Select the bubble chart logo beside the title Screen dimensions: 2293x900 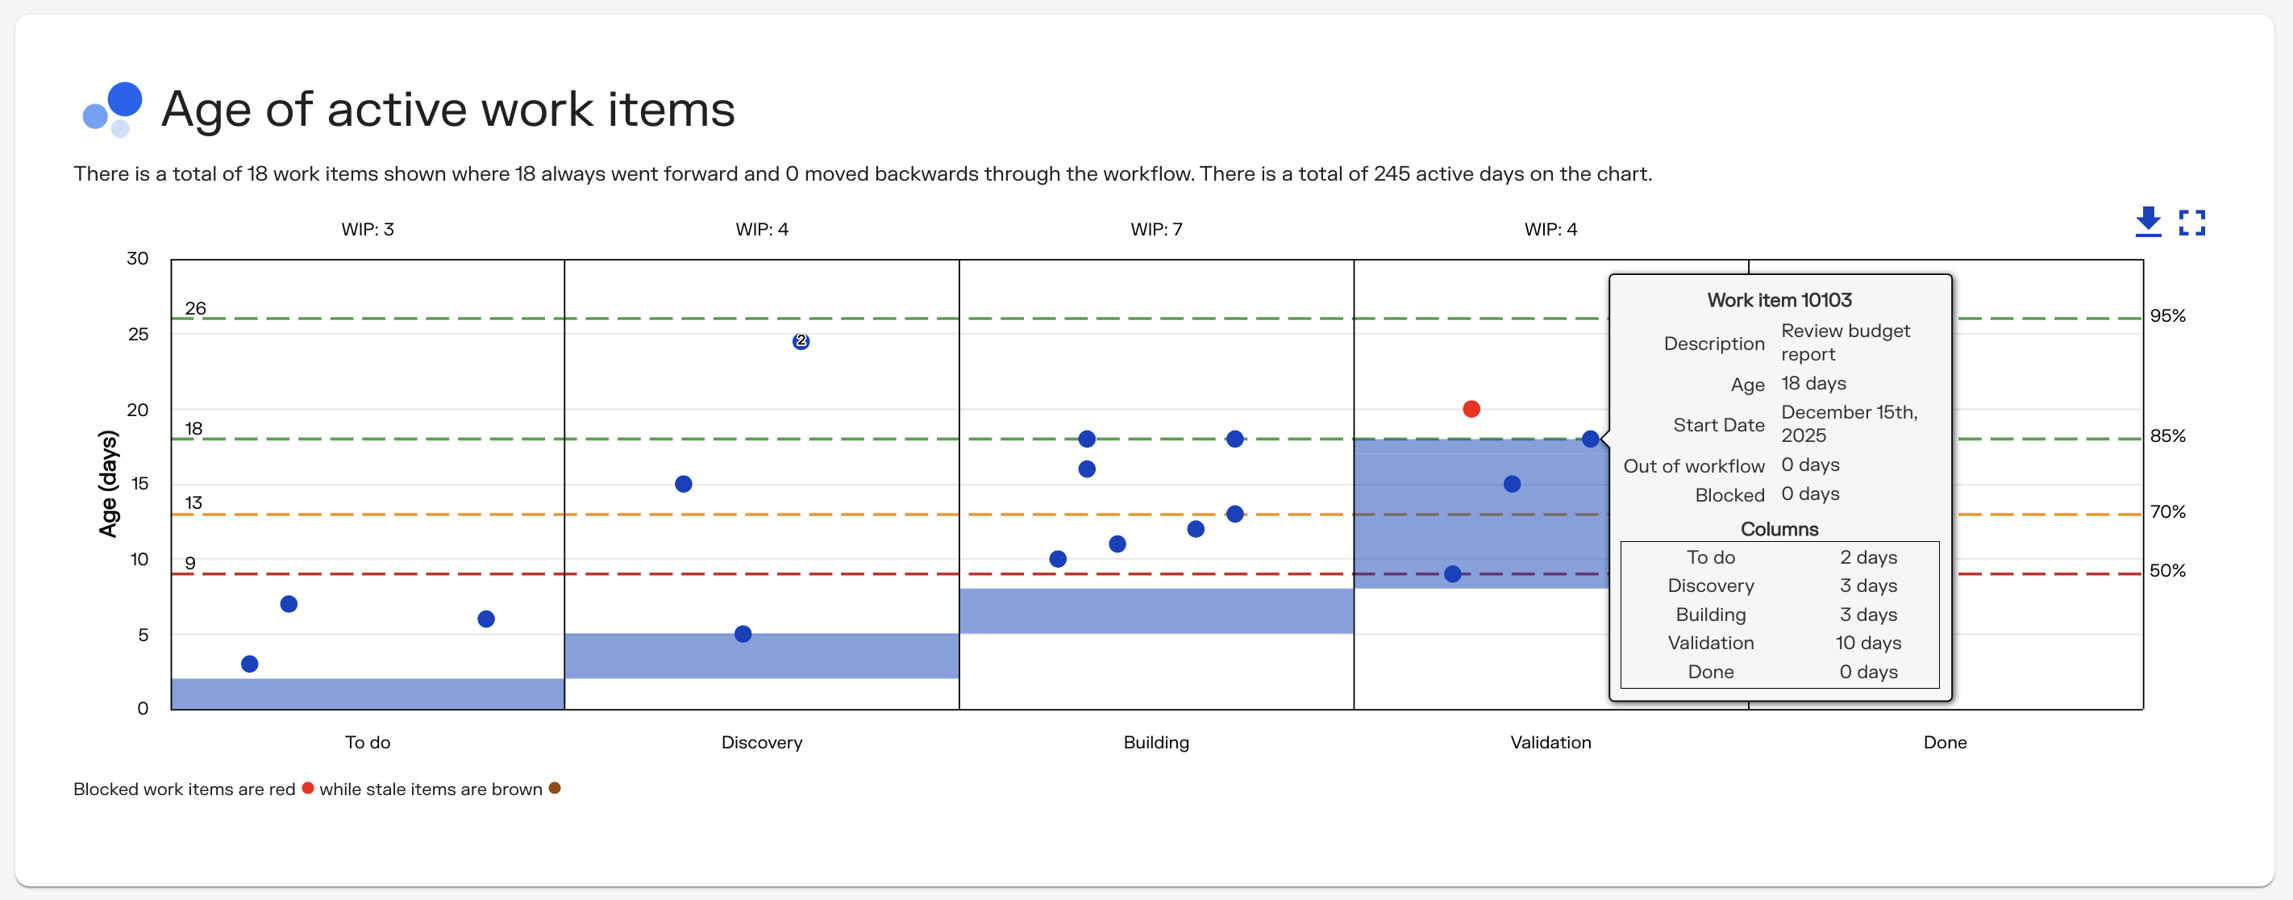pos(111,107)
